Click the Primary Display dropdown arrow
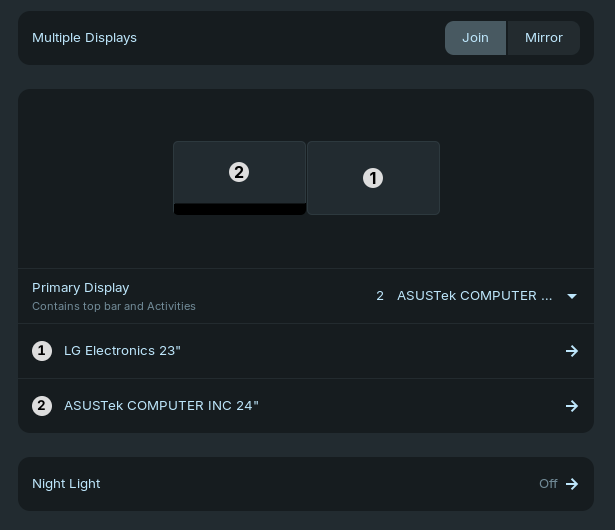The height and width of the screenshot is (530, 615). coord(572,296)
